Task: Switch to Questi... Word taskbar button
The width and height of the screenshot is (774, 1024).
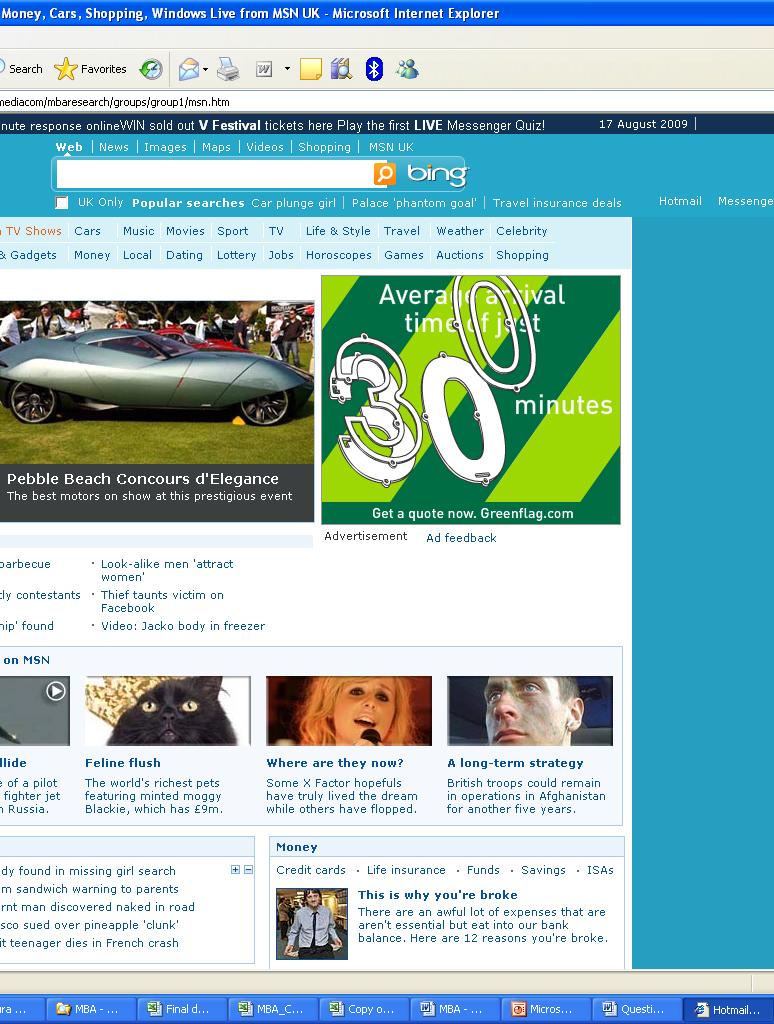Action: (636, 1010)
